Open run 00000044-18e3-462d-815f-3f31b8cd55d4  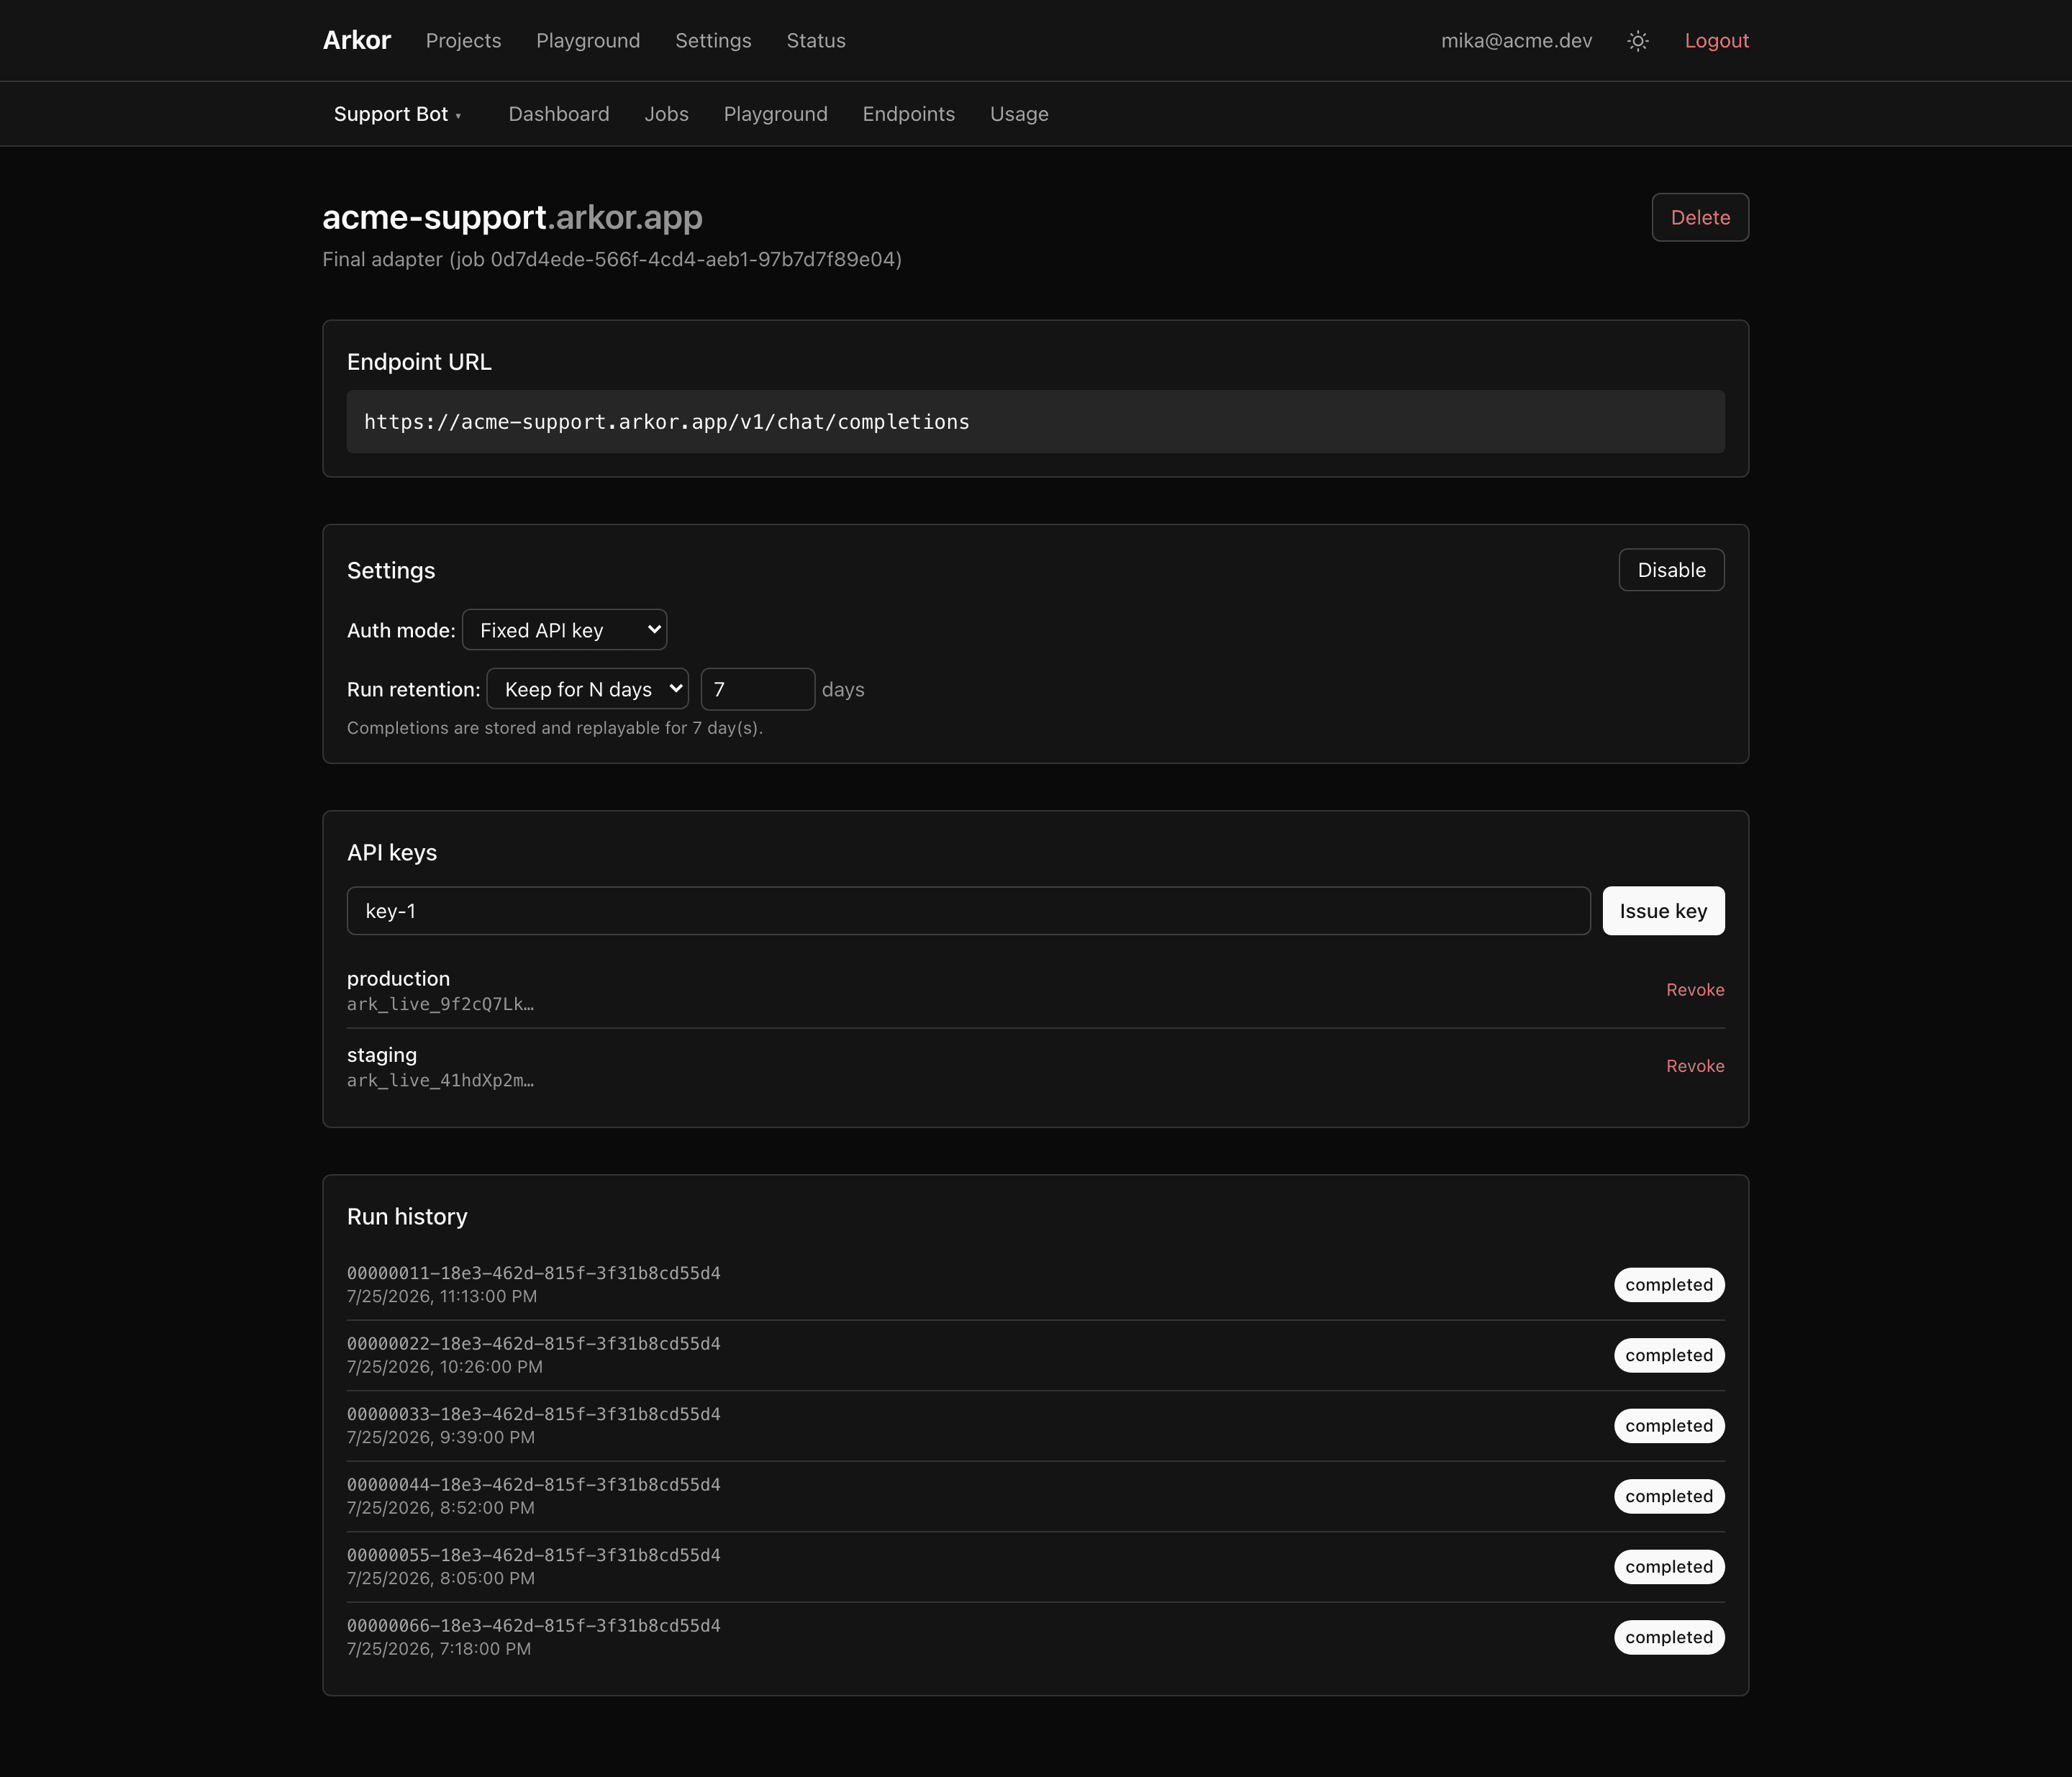click(x=1035, y=1496)
